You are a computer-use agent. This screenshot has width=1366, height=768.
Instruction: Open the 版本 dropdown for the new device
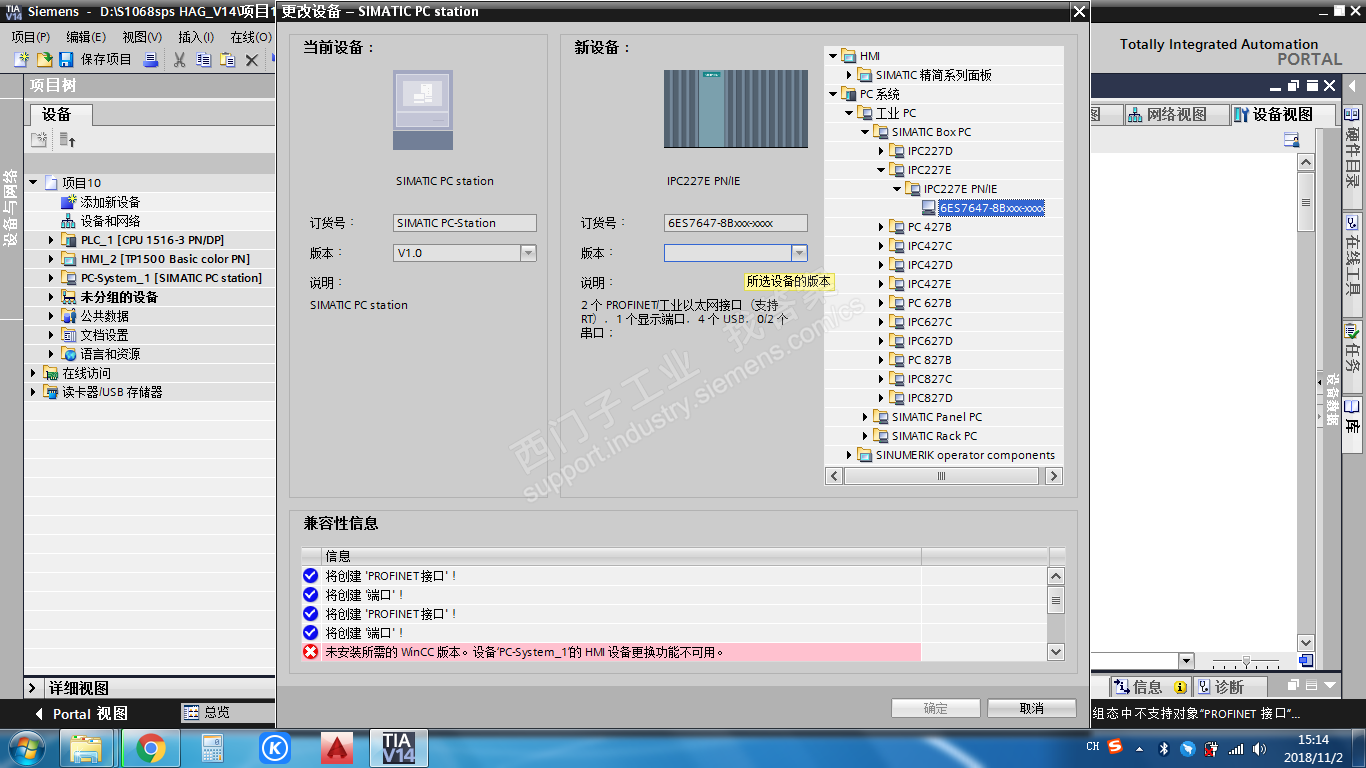pyautogui.click(x=799, y=253)
